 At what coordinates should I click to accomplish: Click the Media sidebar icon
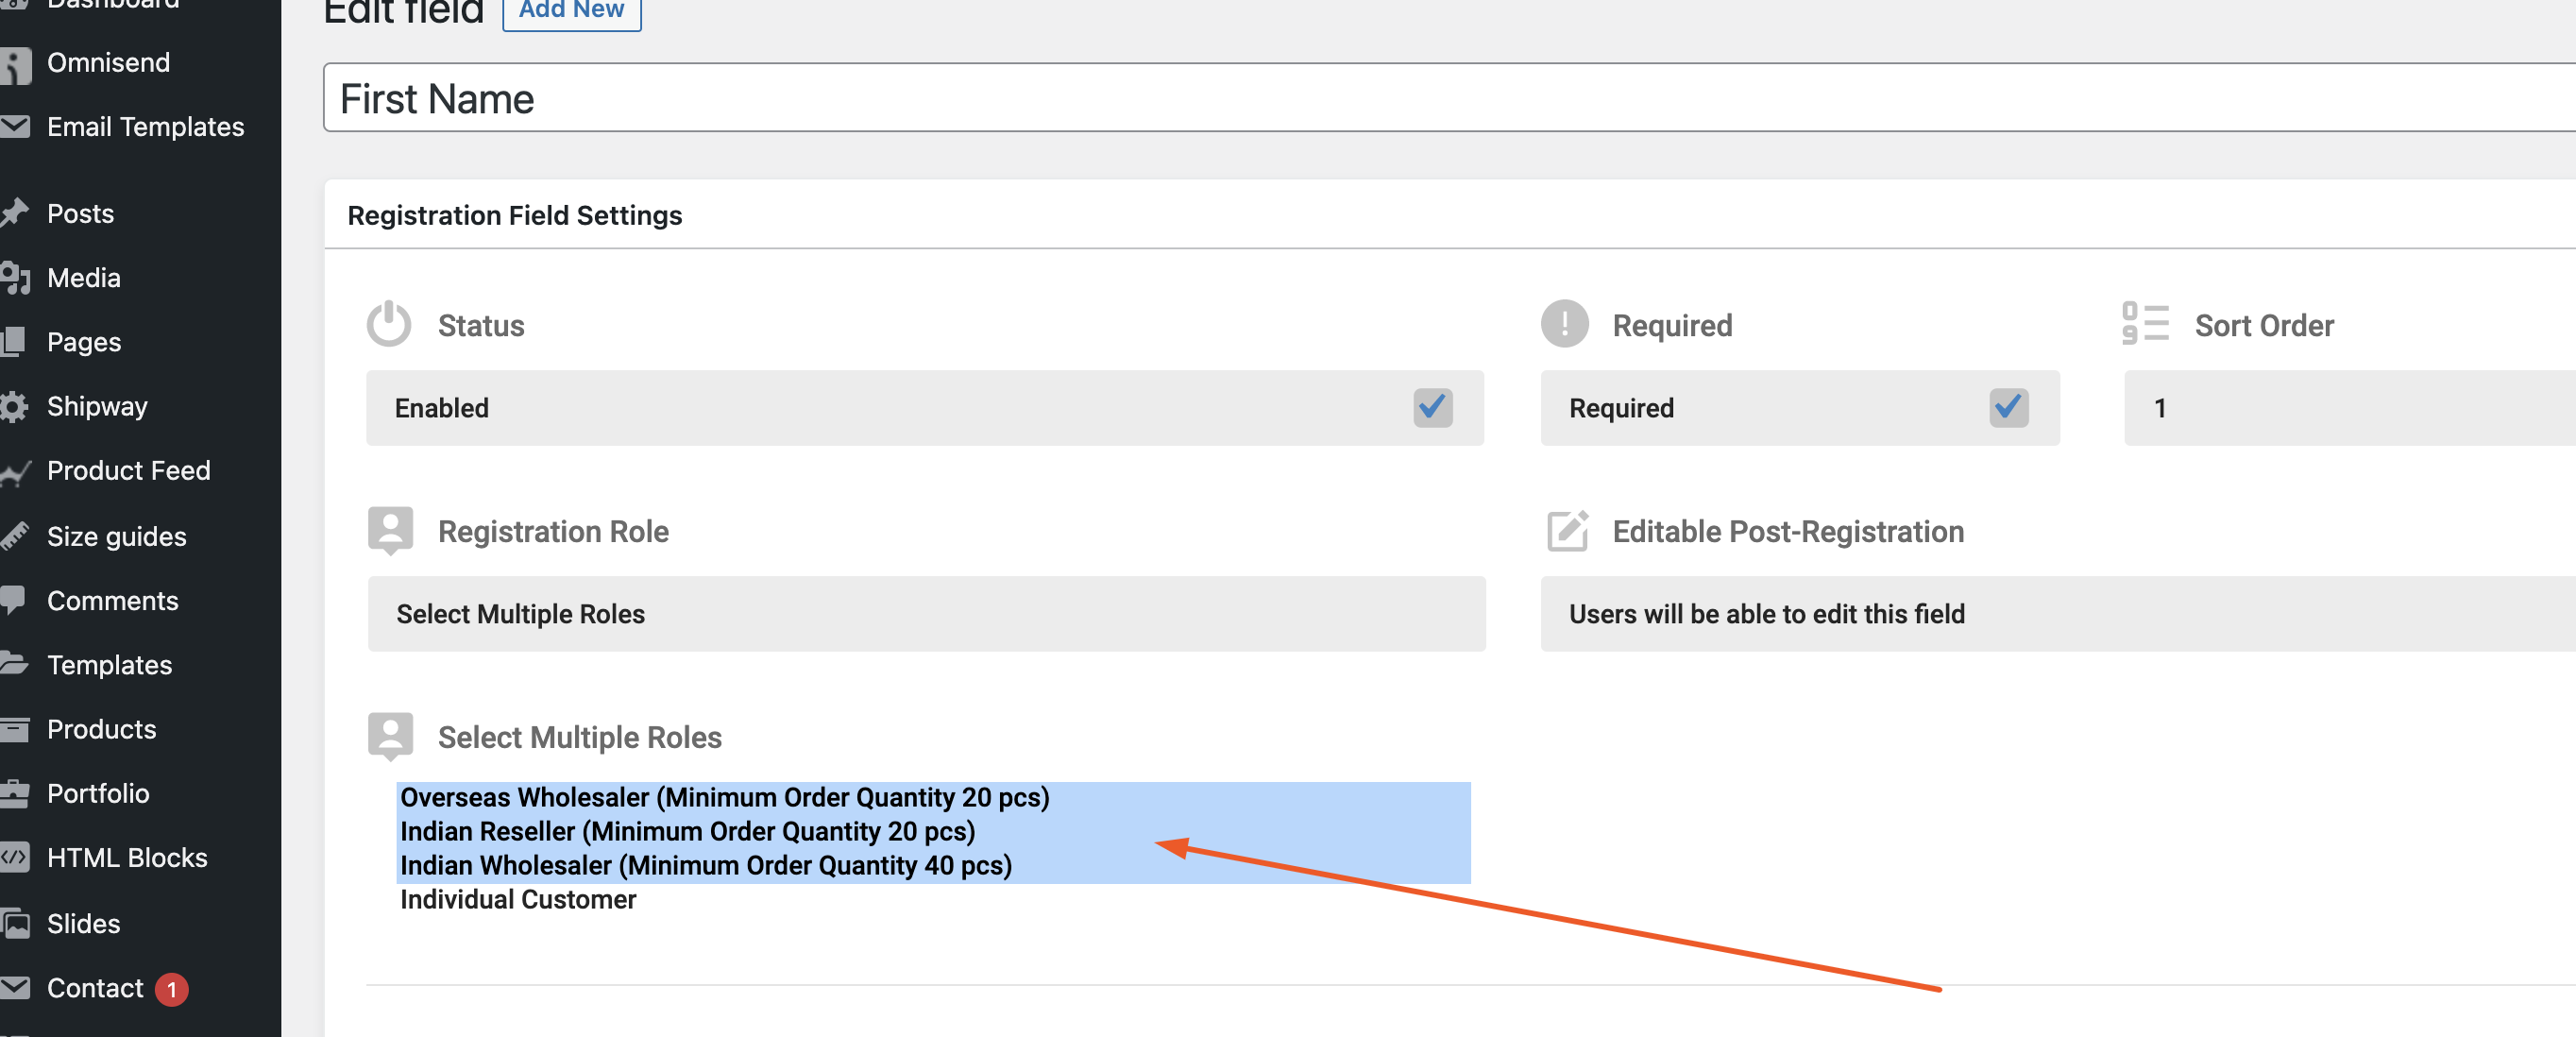(x=15, y=278)
